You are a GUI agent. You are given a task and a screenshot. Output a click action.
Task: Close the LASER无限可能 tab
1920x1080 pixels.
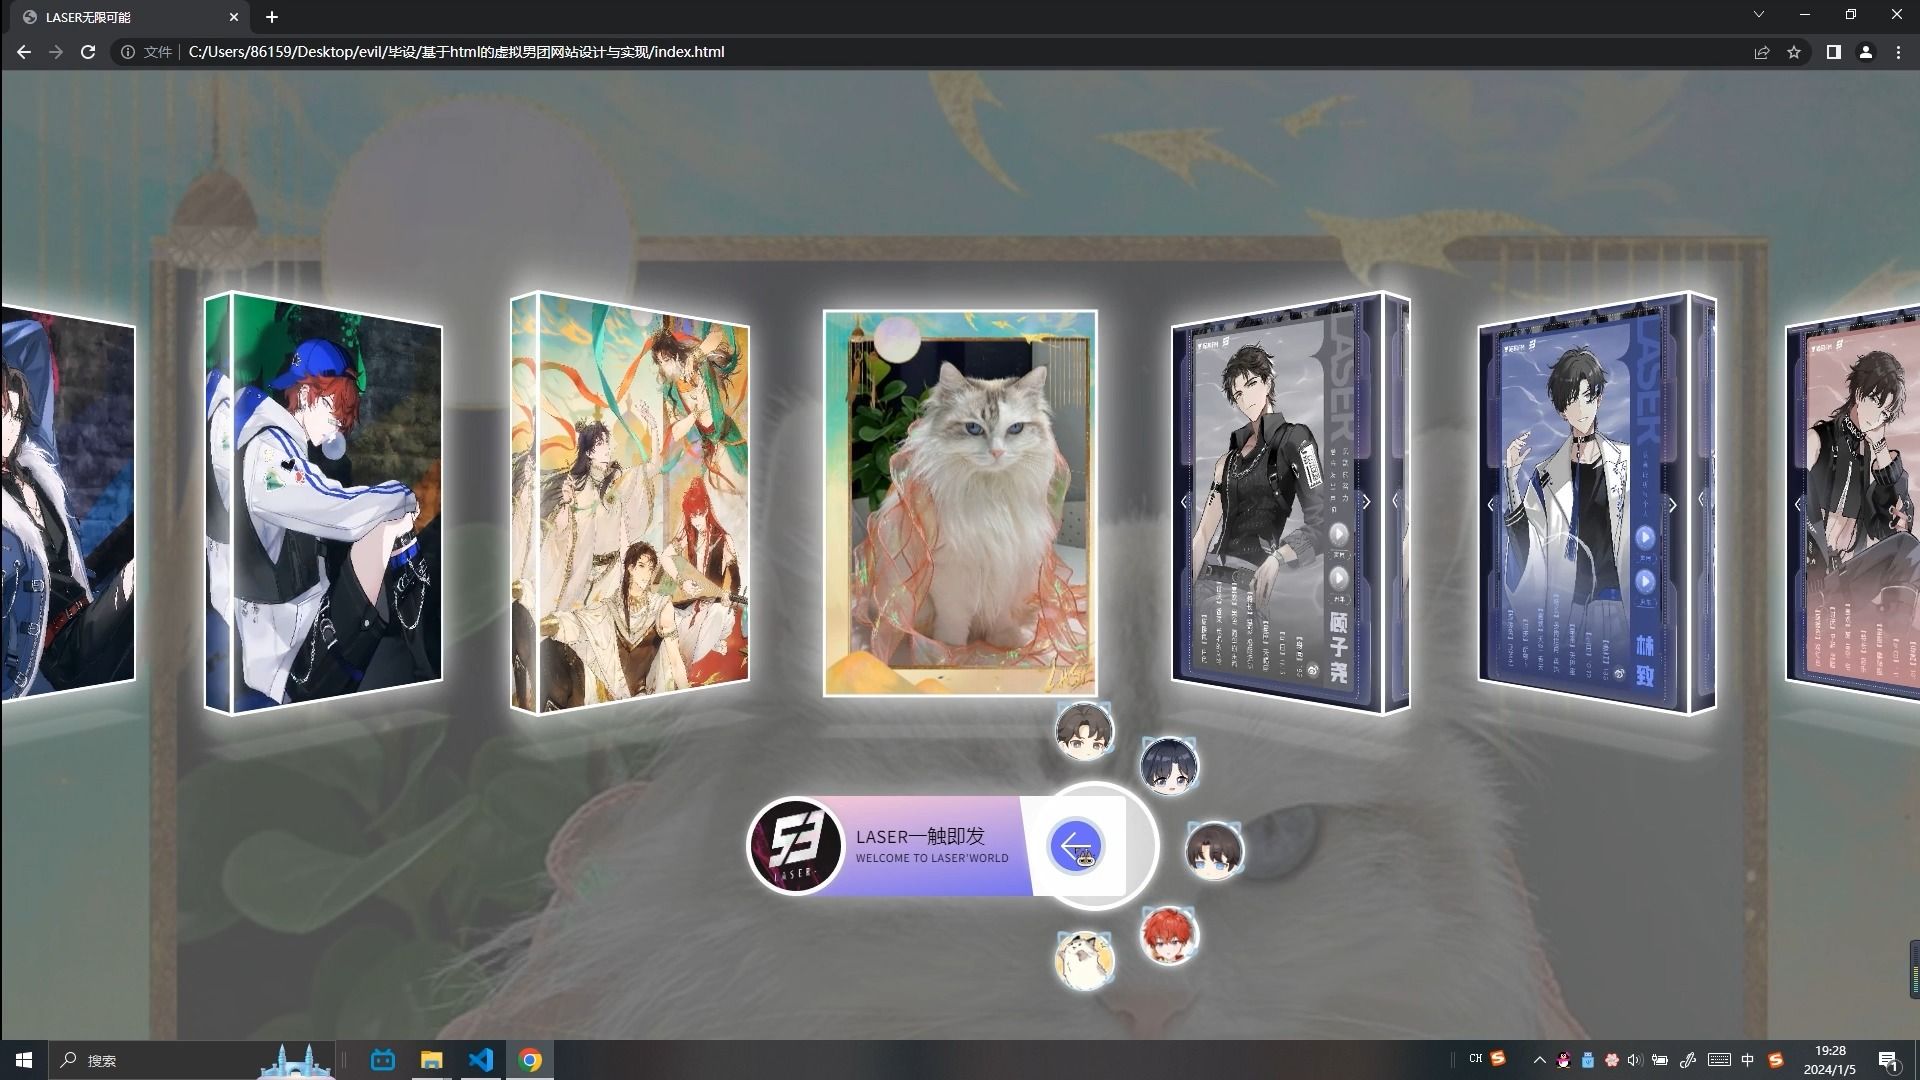tap(234, 17)
